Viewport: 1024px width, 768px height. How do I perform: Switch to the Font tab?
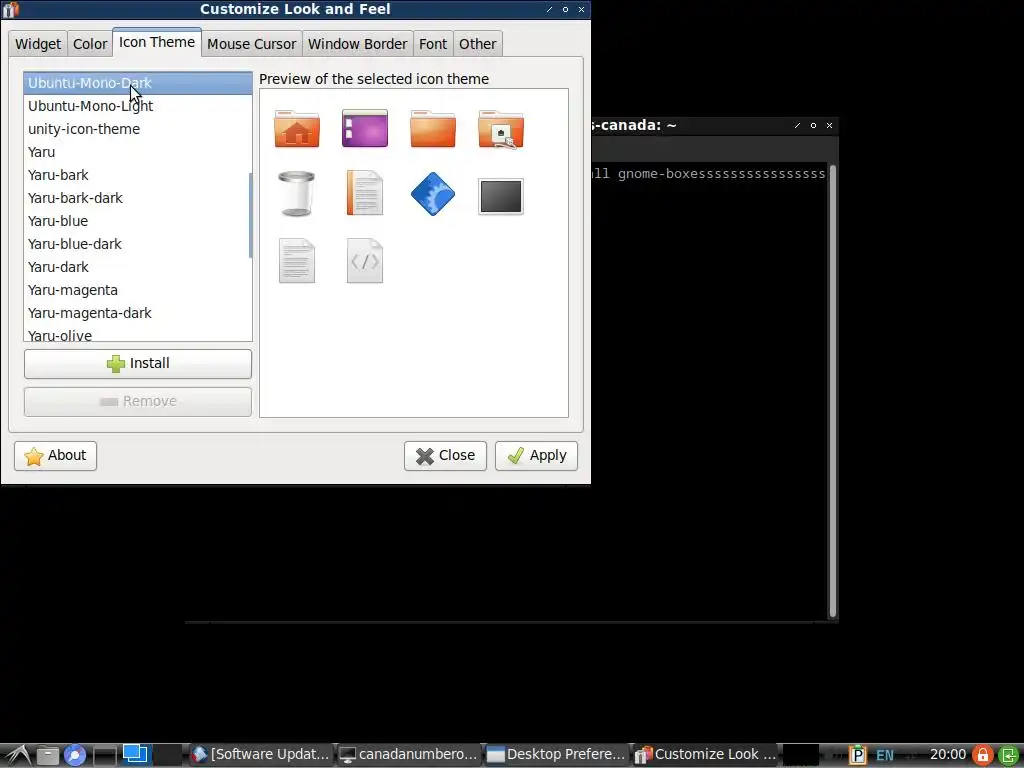tap(433, 44)
